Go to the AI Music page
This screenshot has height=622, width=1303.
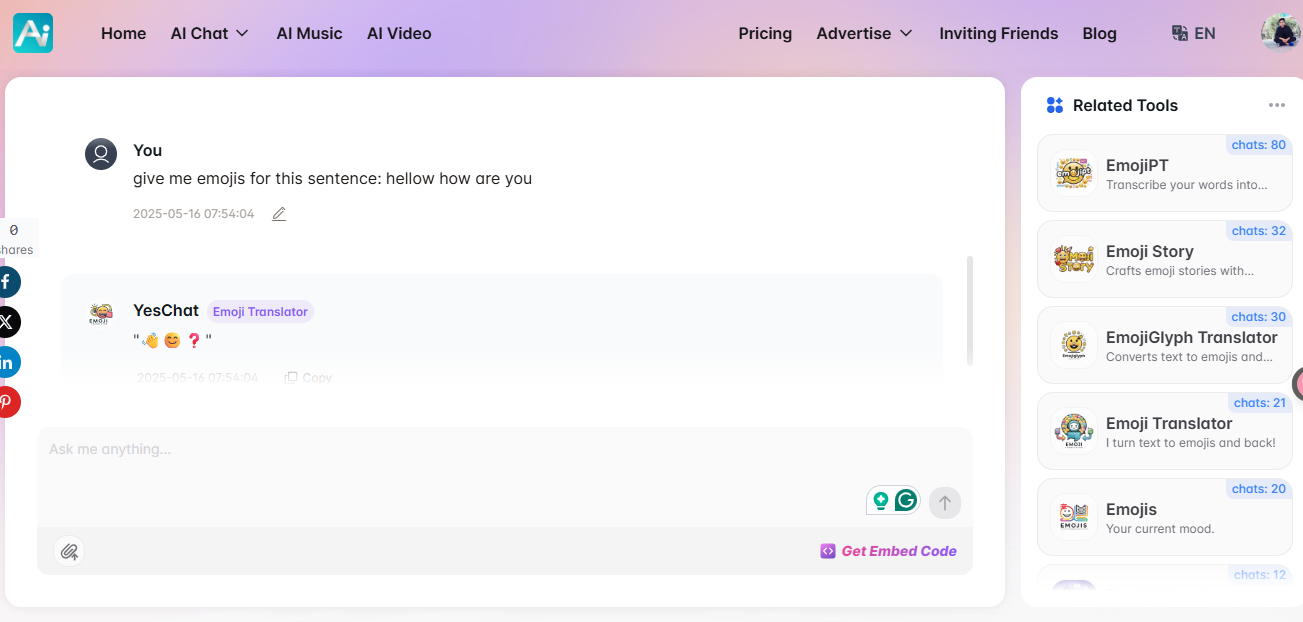309,33
